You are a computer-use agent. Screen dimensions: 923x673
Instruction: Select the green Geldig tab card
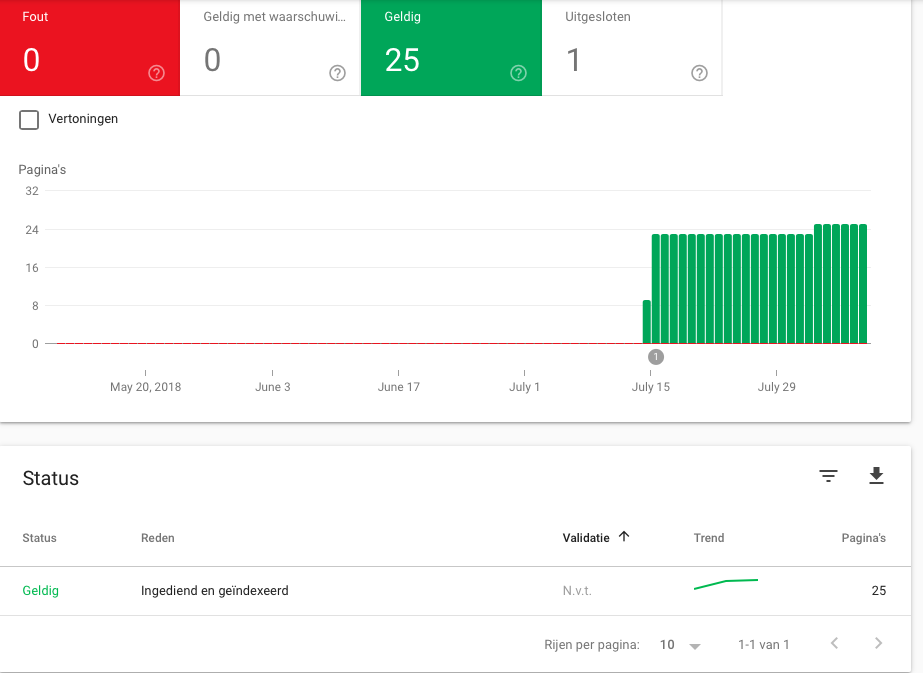point(451,48)
